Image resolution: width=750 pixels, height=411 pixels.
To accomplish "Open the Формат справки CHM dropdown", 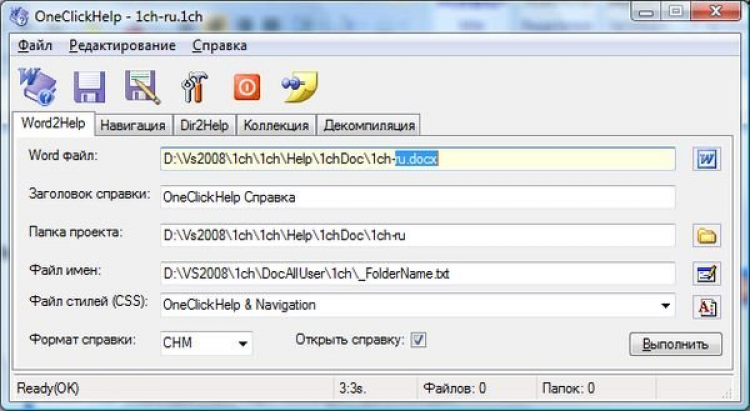I will (243, 343).
